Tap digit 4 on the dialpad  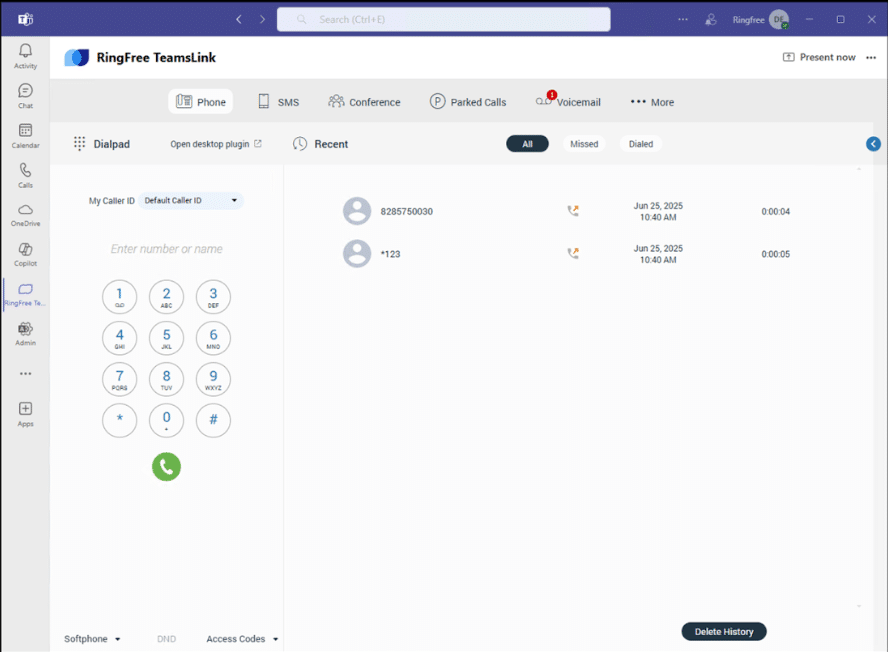(x=119, y=338)
